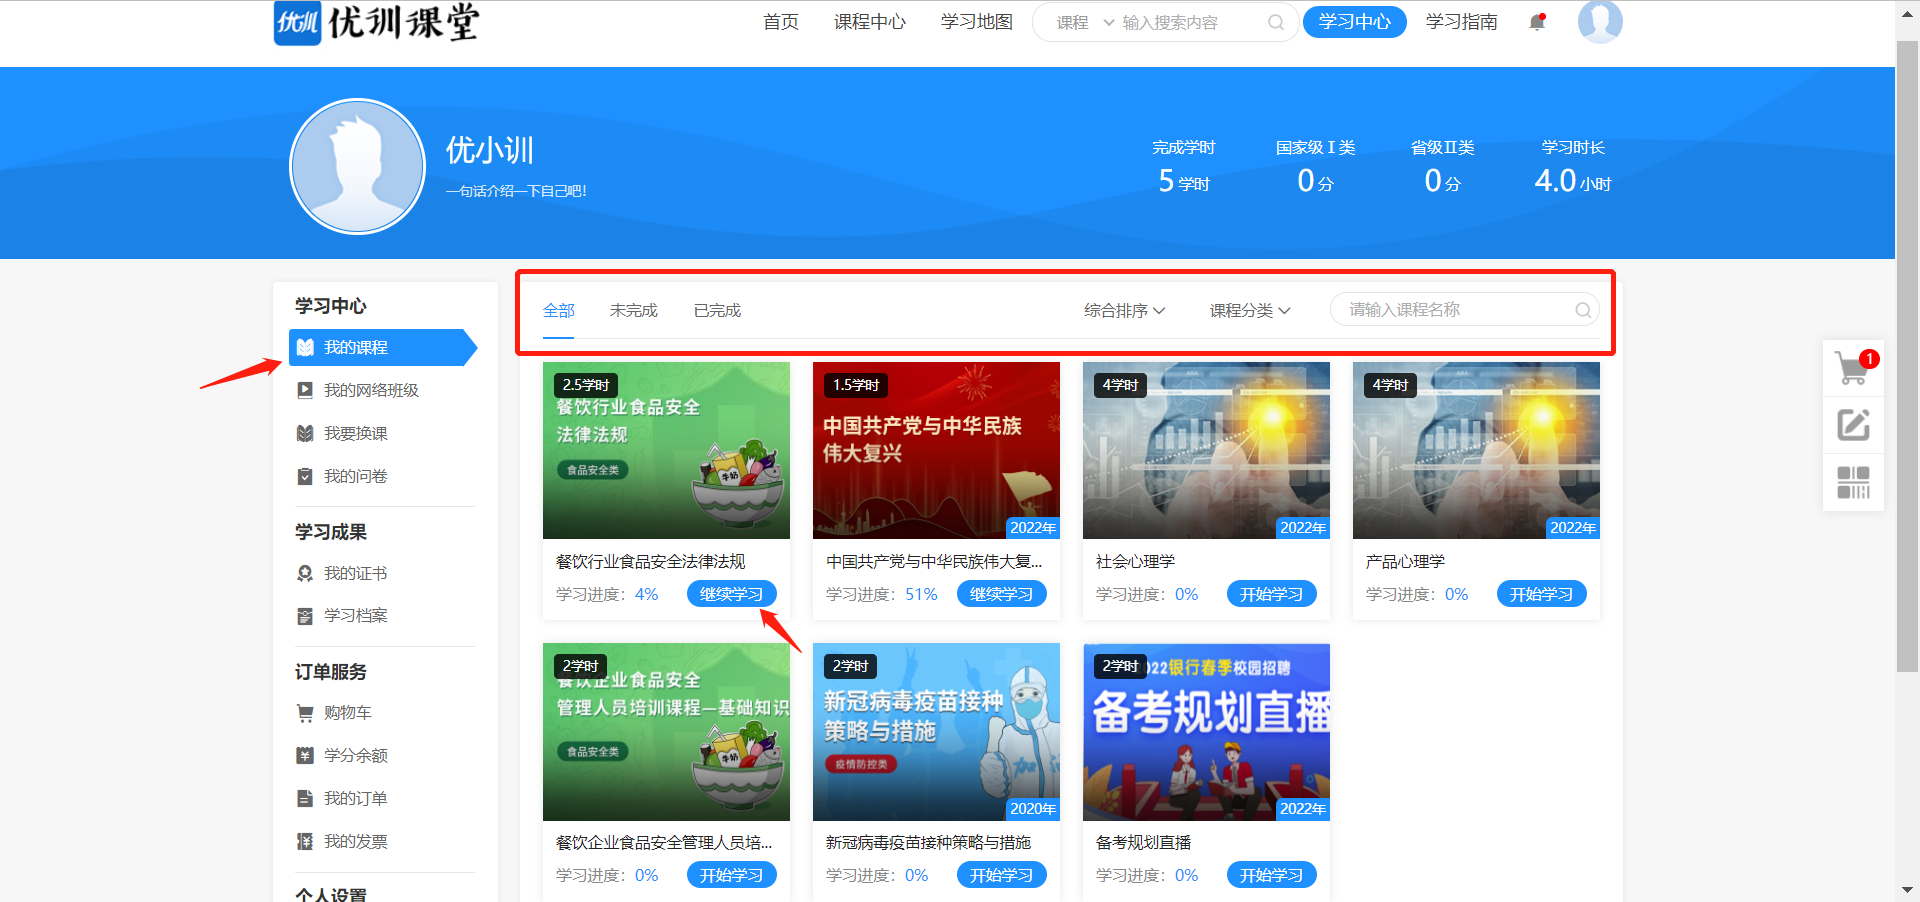Show the floating QR code icon

pyautogui.click(x=1853, y=482)
